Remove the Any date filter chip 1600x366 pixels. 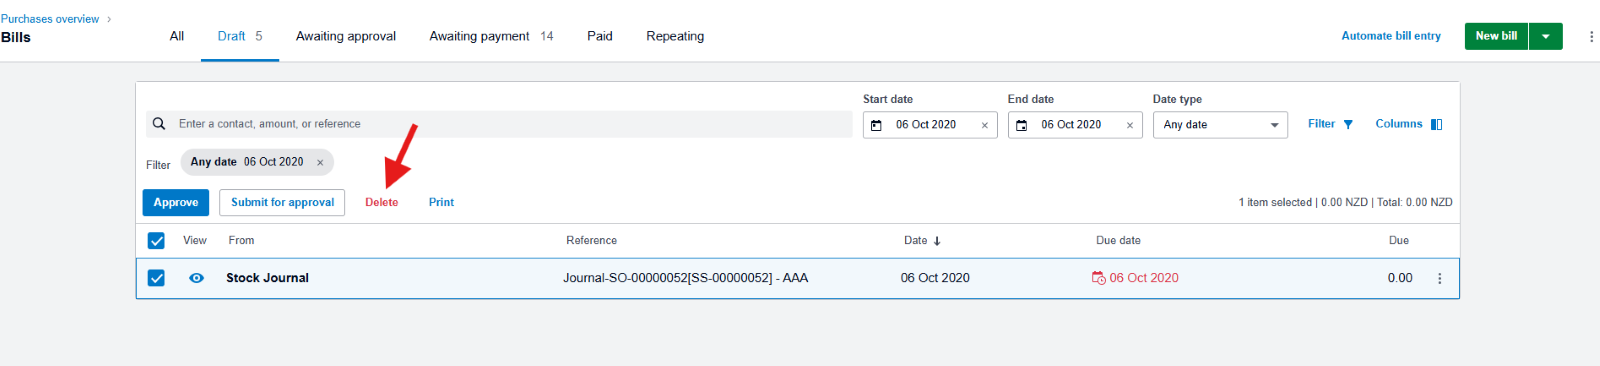(320, 162)
